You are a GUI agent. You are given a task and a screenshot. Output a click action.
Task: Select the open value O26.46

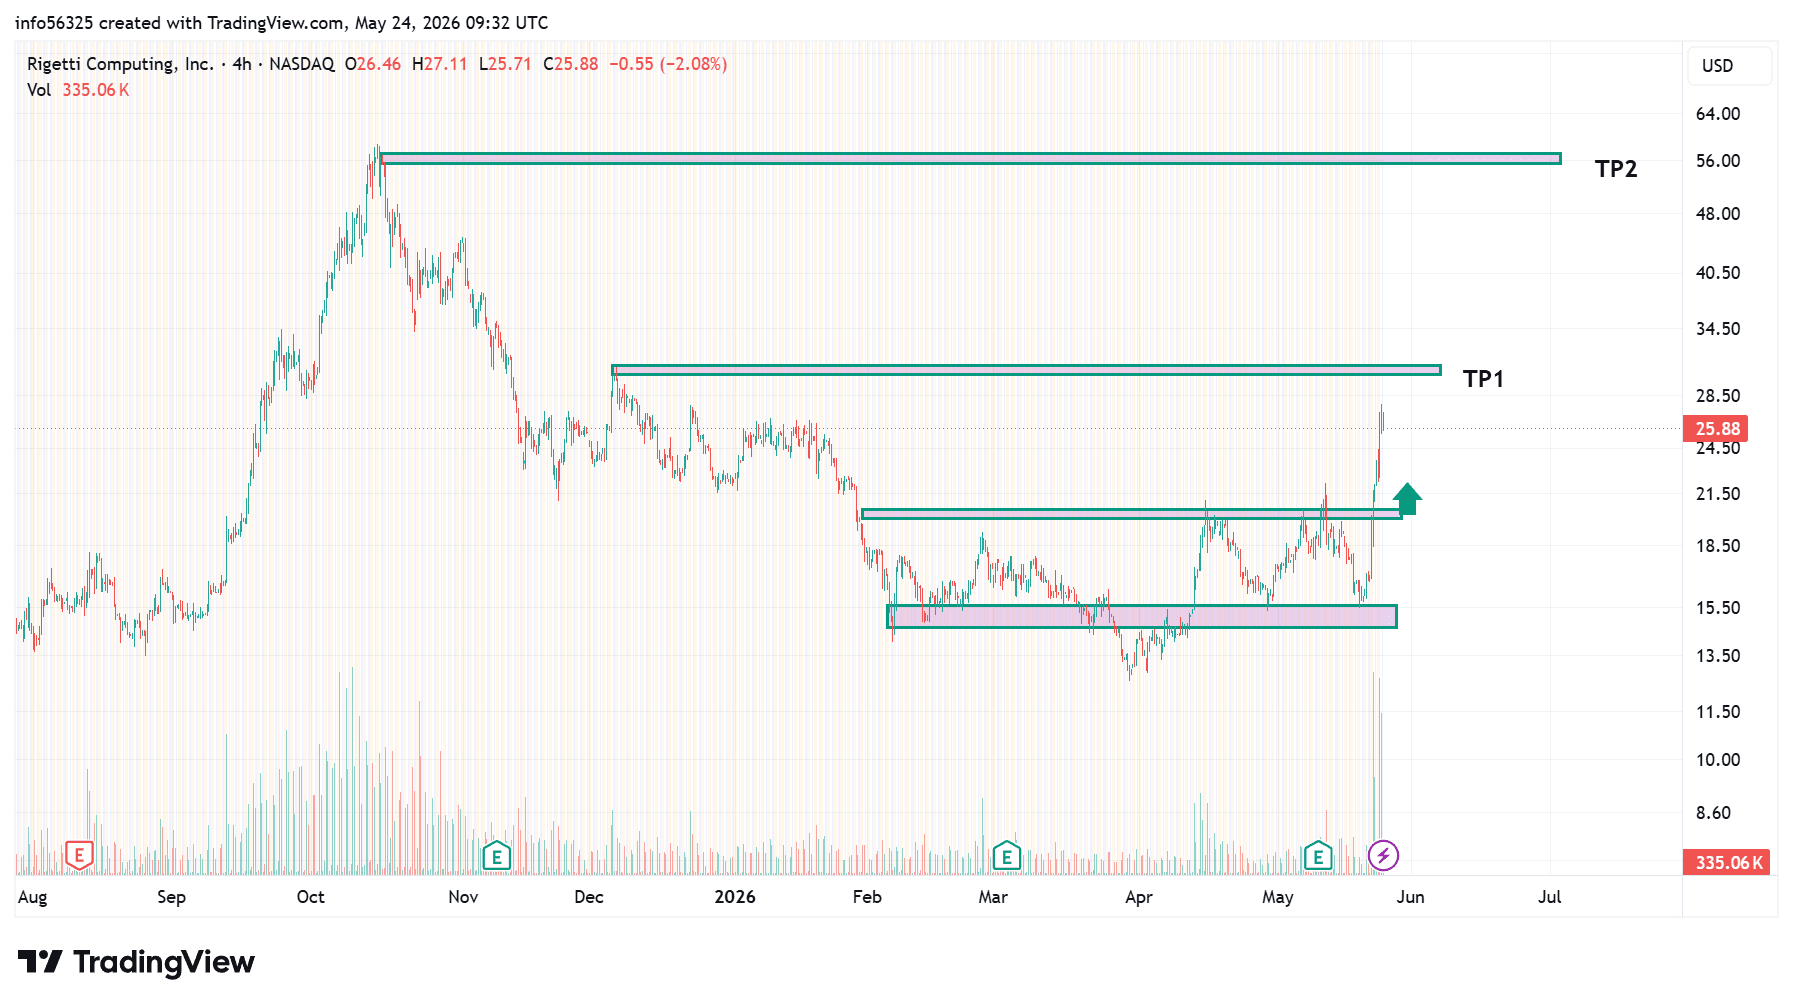click(373, 64)
